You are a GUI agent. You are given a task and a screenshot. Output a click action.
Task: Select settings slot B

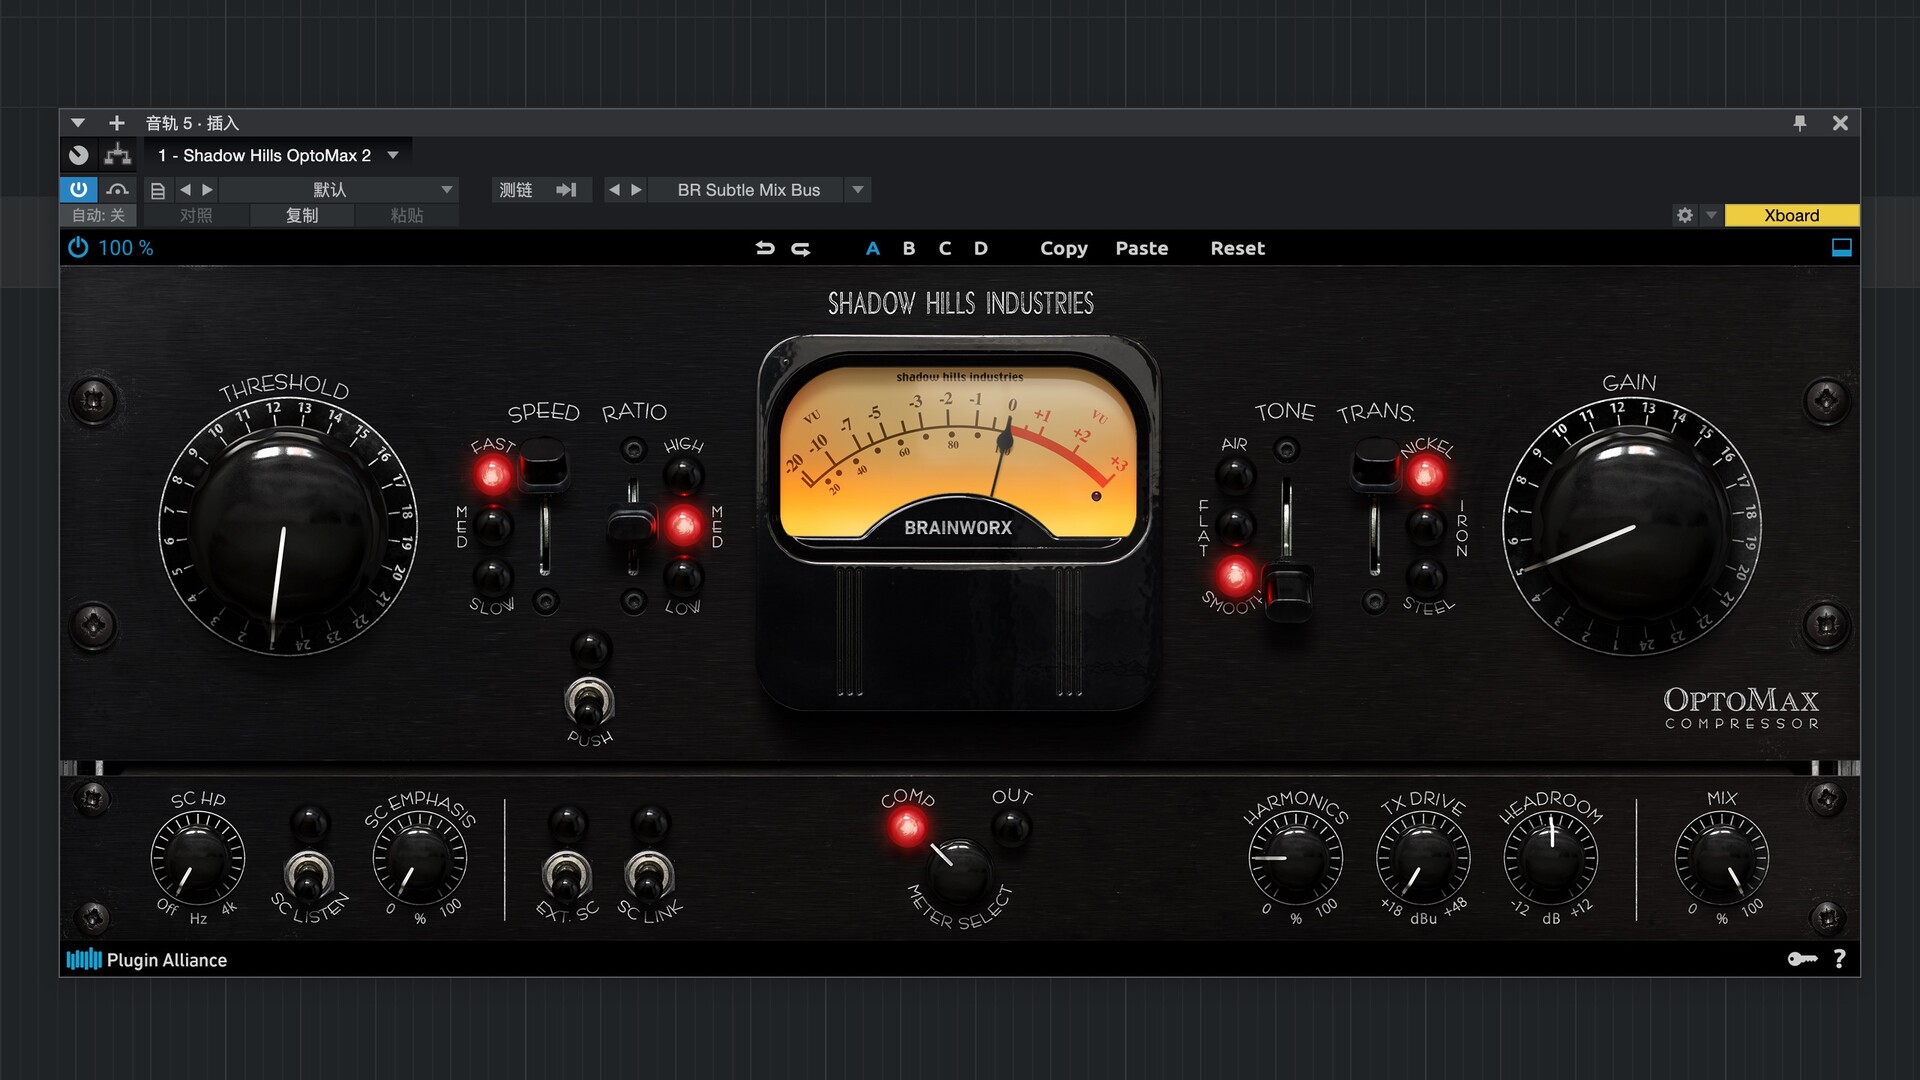click(x=909, y=248)
